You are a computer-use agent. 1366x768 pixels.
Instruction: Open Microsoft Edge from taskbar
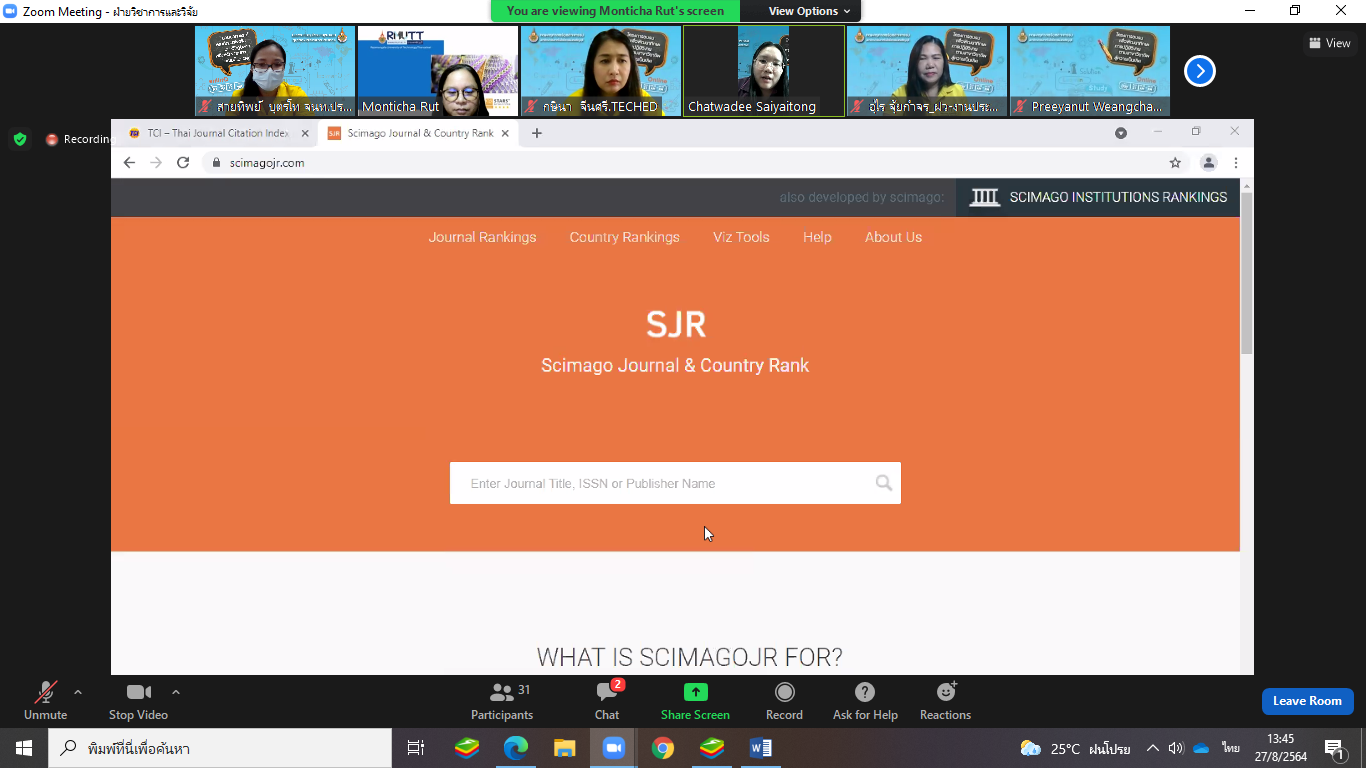tap(516, 748)
